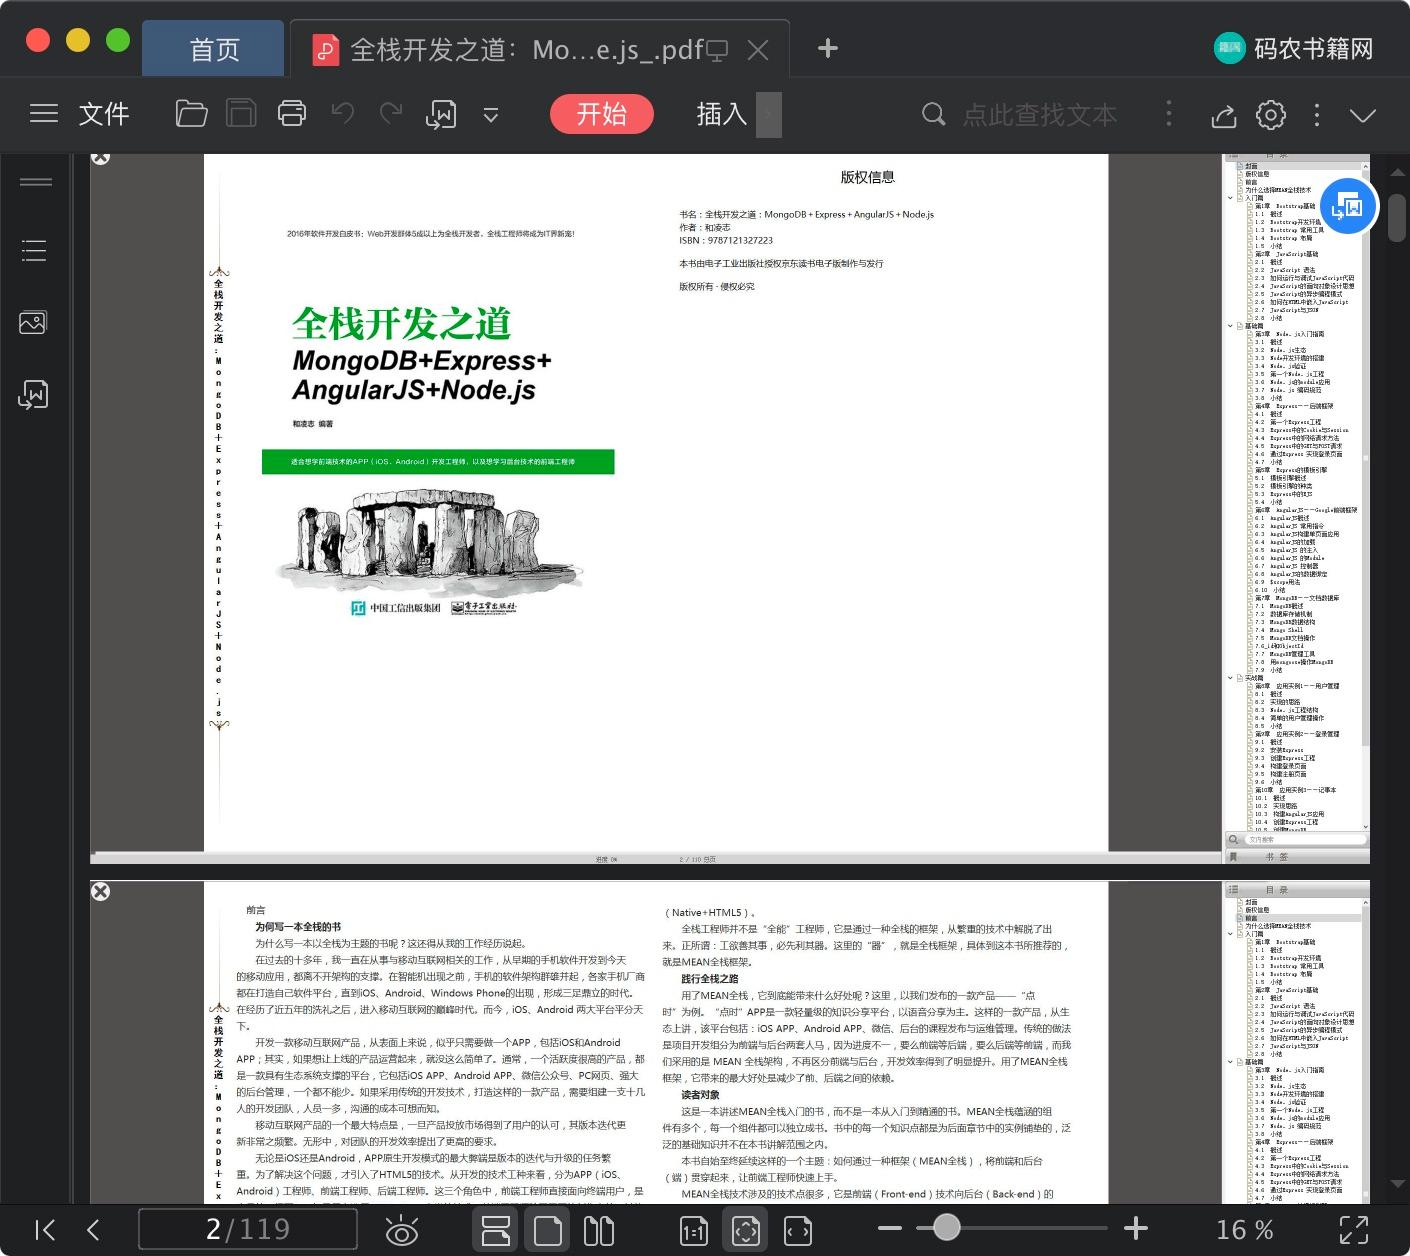
Task: Open the thumbnails panel icon
Action: tap(33, 322)
